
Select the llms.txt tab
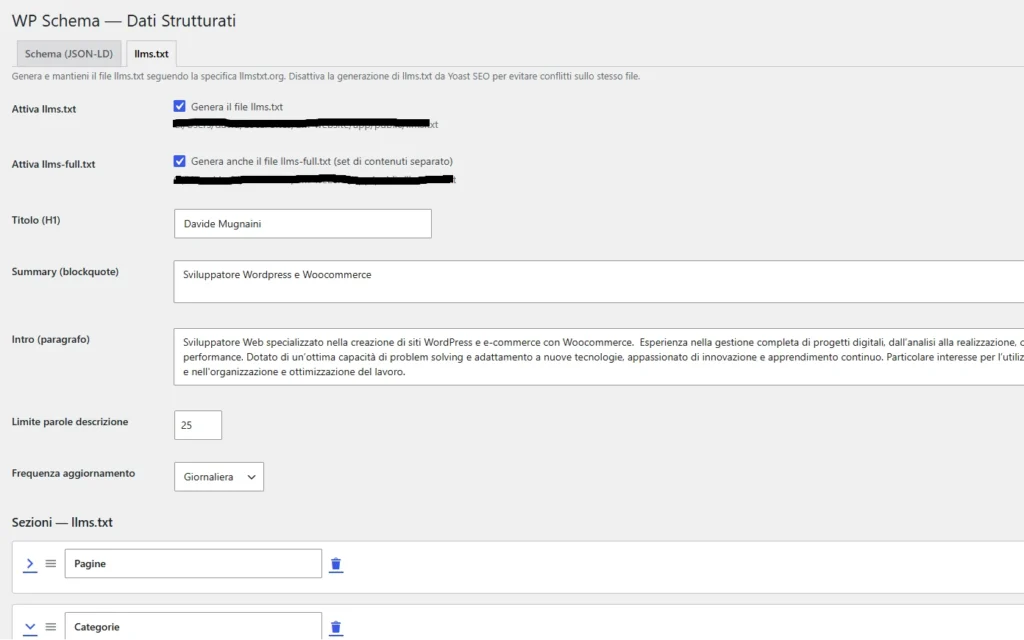152,54
